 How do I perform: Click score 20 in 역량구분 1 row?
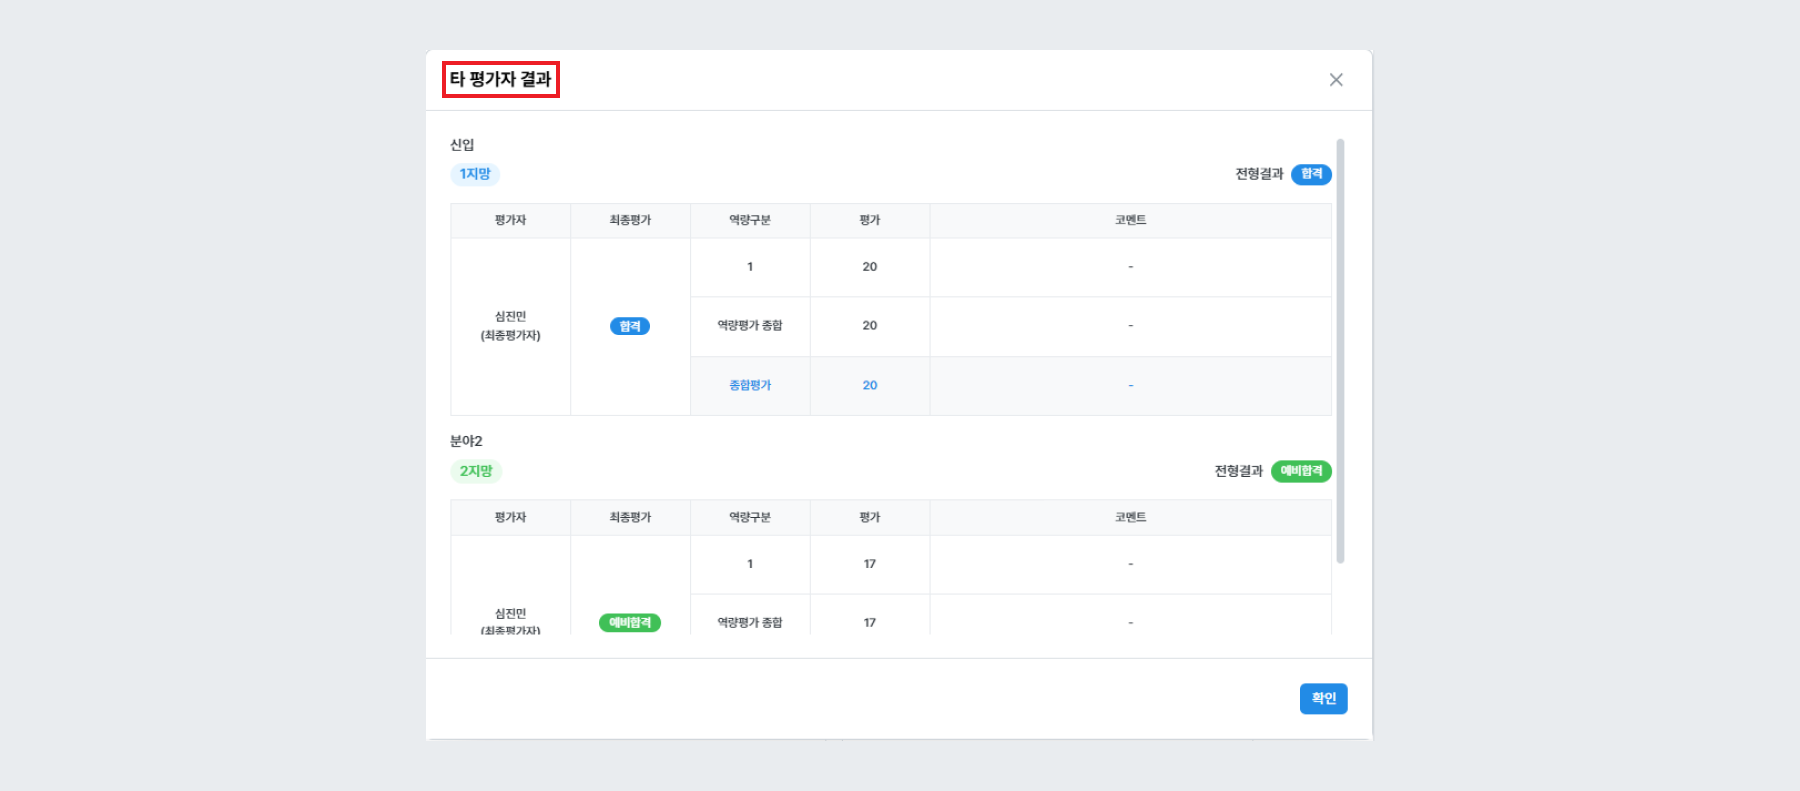870,267
